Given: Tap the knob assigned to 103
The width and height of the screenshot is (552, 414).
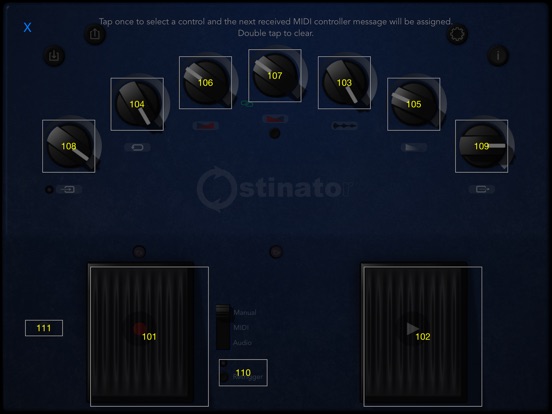Looking at the screenshot, I should tap(344, 82).
